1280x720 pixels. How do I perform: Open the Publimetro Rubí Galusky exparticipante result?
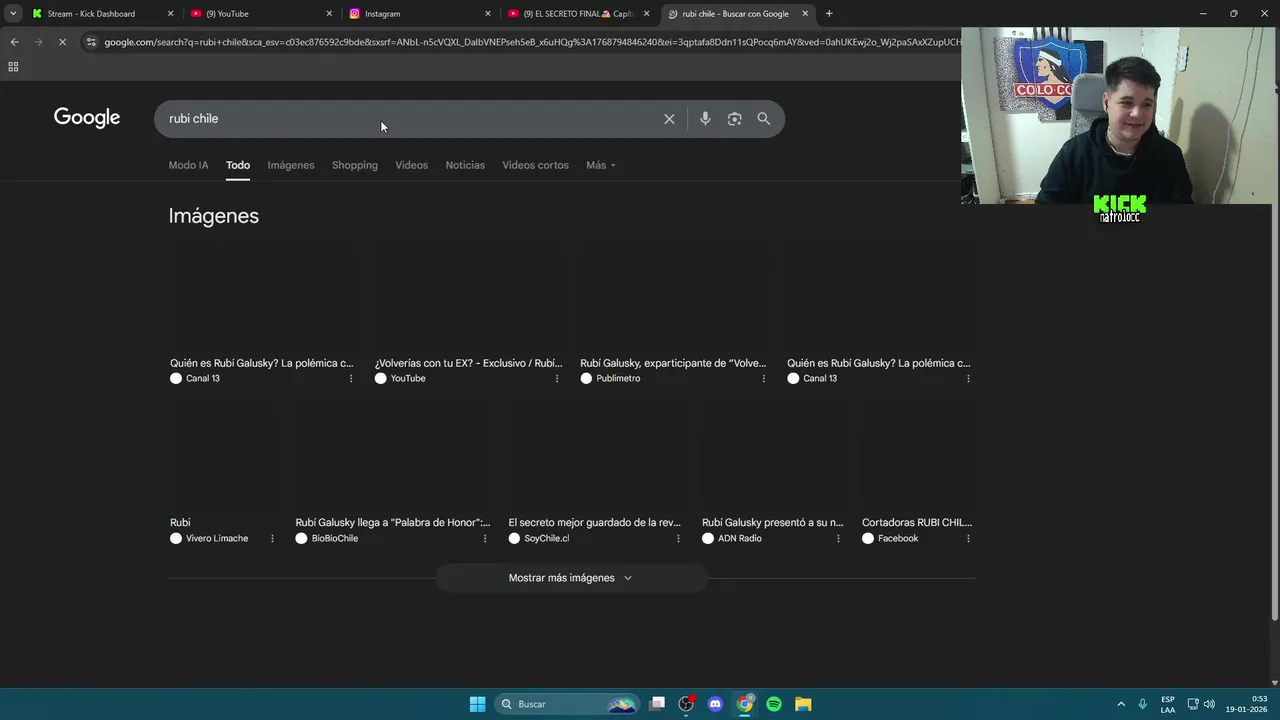click(673, 363)
